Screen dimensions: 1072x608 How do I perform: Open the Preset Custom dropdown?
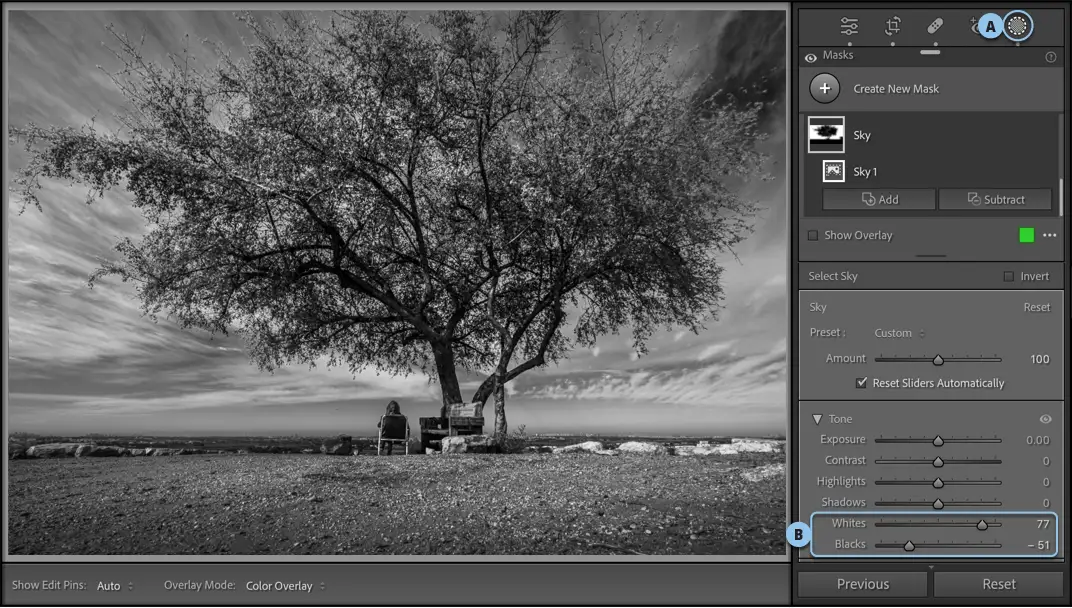point(899,333)
